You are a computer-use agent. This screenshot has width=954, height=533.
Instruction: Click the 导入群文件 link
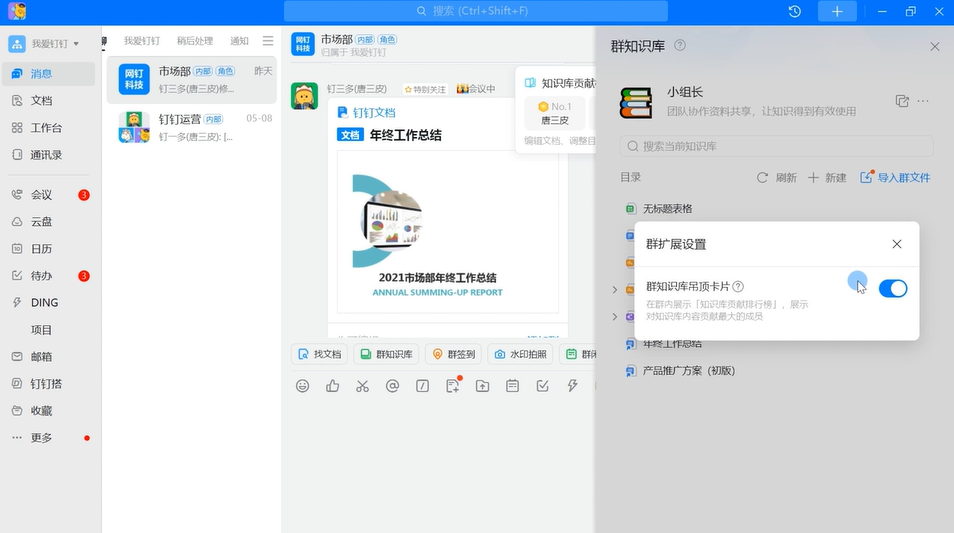(x=895, y=177)
